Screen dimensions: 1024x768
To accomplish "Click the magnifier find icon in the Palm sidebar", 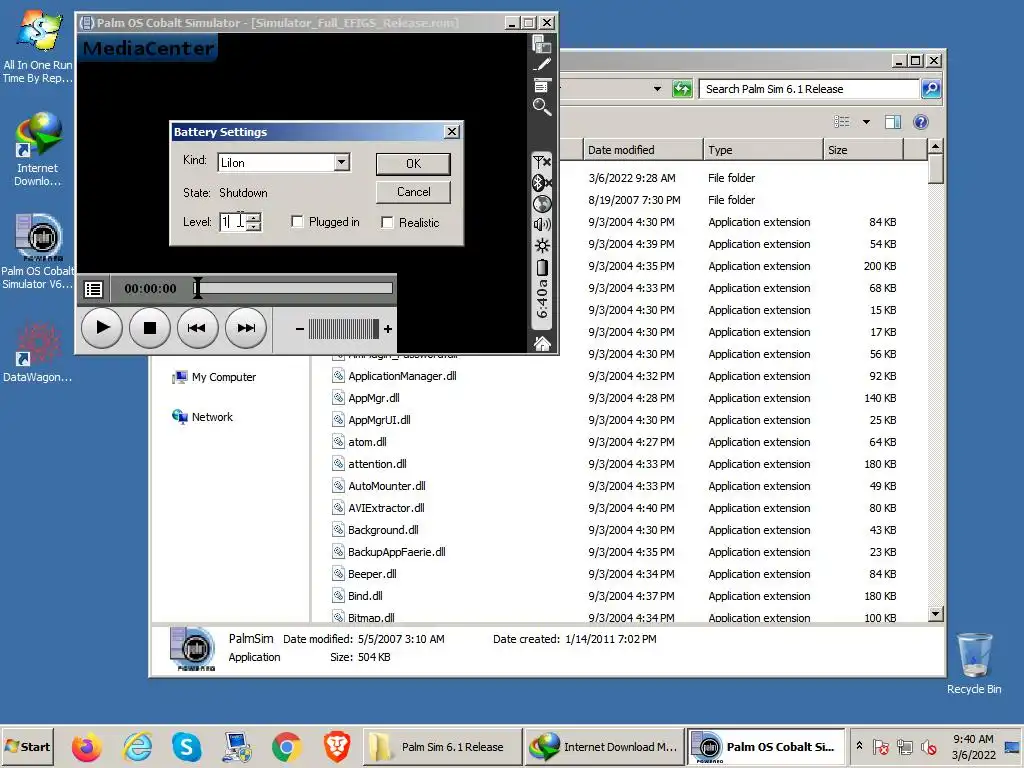I will point(541,106).
